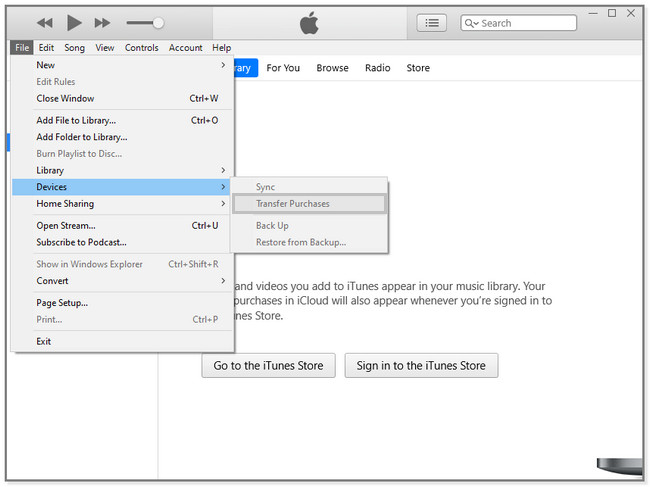The height and width of the screenshot is (487, 650).
Task: Switch to the Browse tab
Action: click(x=332, y=68)
